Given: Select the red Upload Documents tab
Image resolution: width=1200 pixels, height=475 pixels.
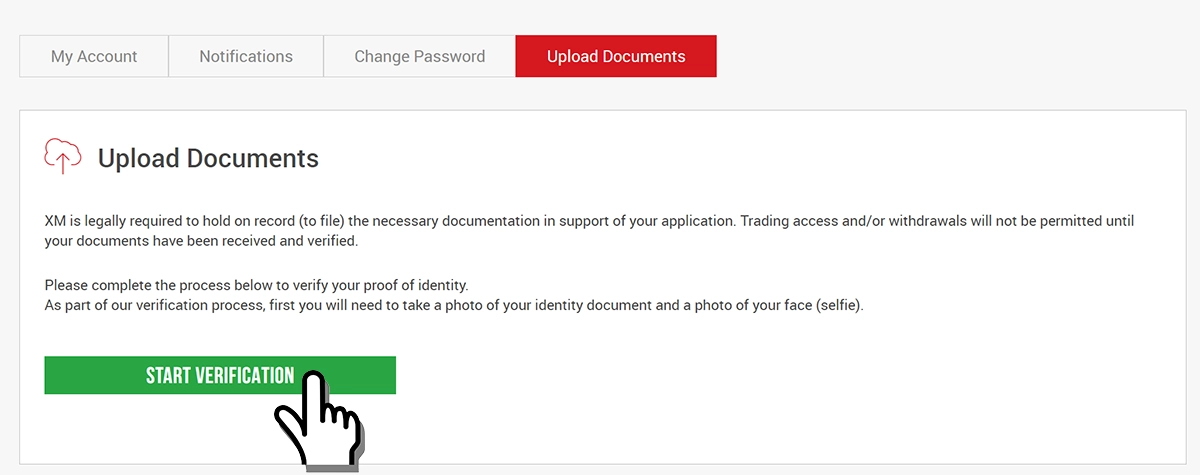Looking at the screenshot, I should 616,56.
